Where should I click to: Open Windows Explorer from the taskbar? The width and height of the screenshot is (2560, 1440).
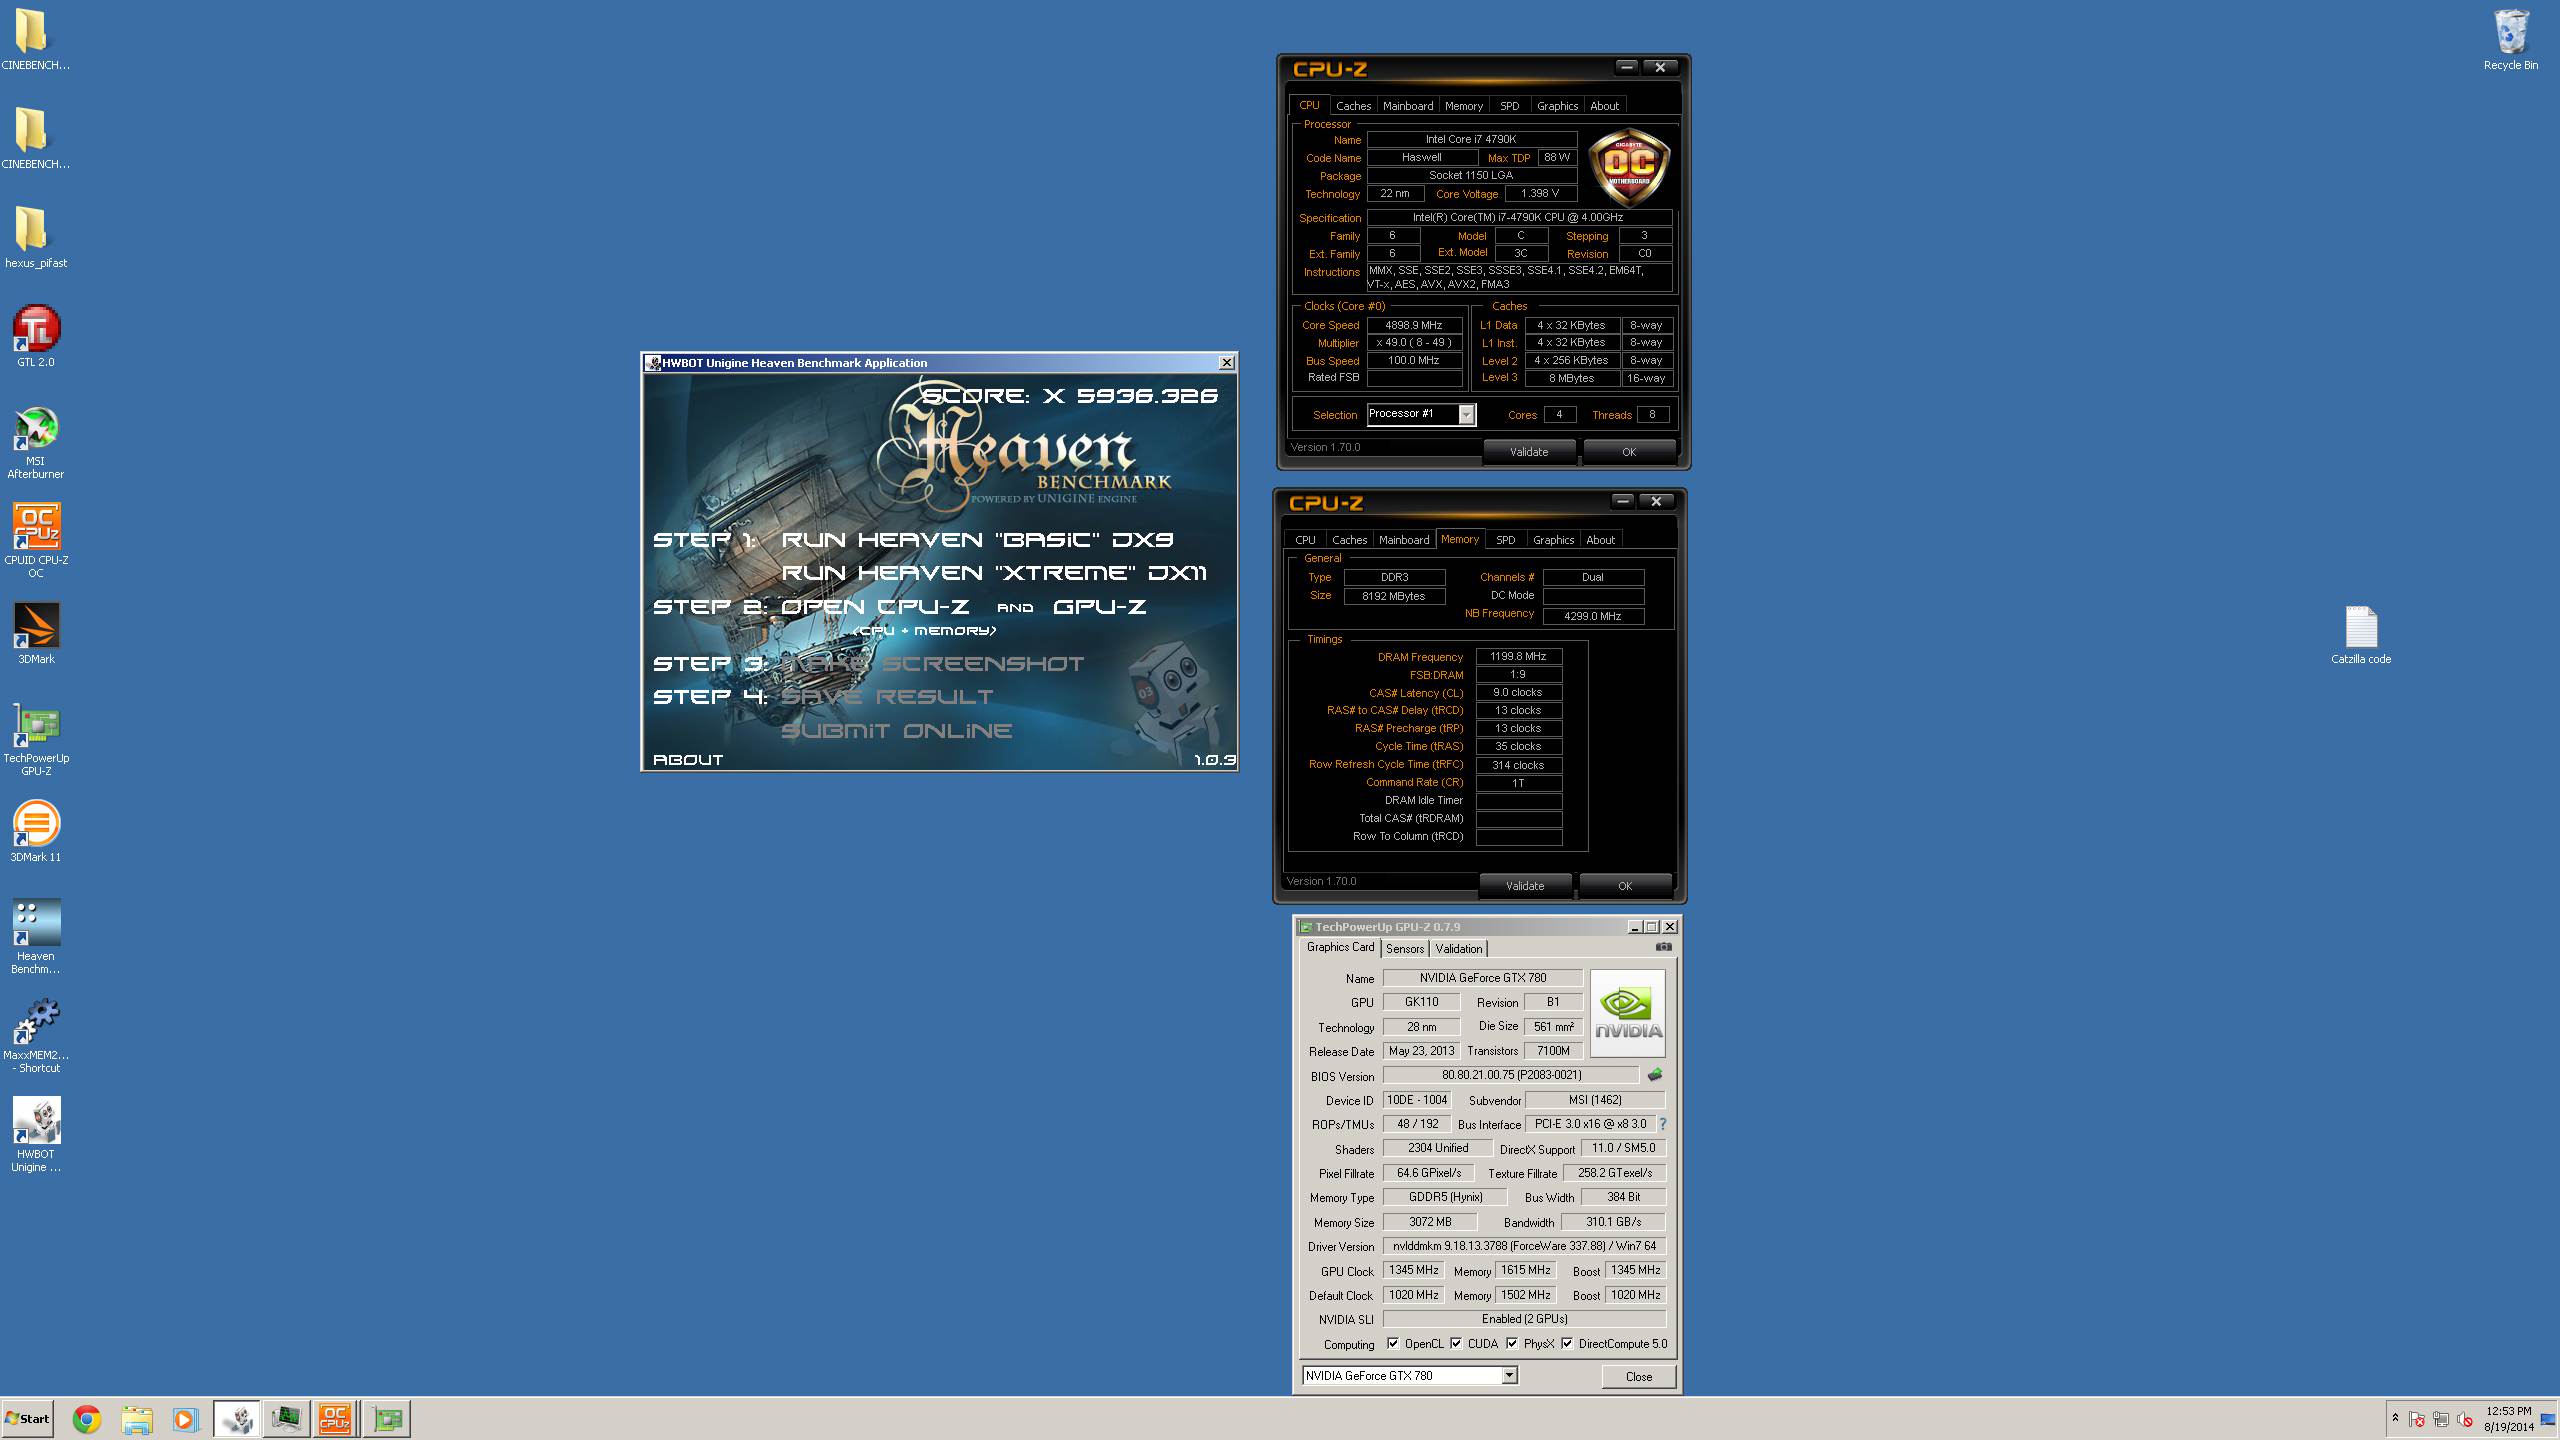(137, 1419)
